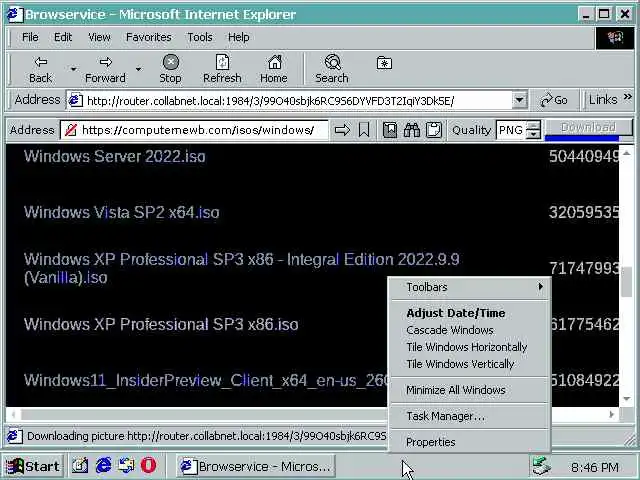640x480 pixels.
Task: Click the Forward arrow icon
Action: (x=106, y=62)
